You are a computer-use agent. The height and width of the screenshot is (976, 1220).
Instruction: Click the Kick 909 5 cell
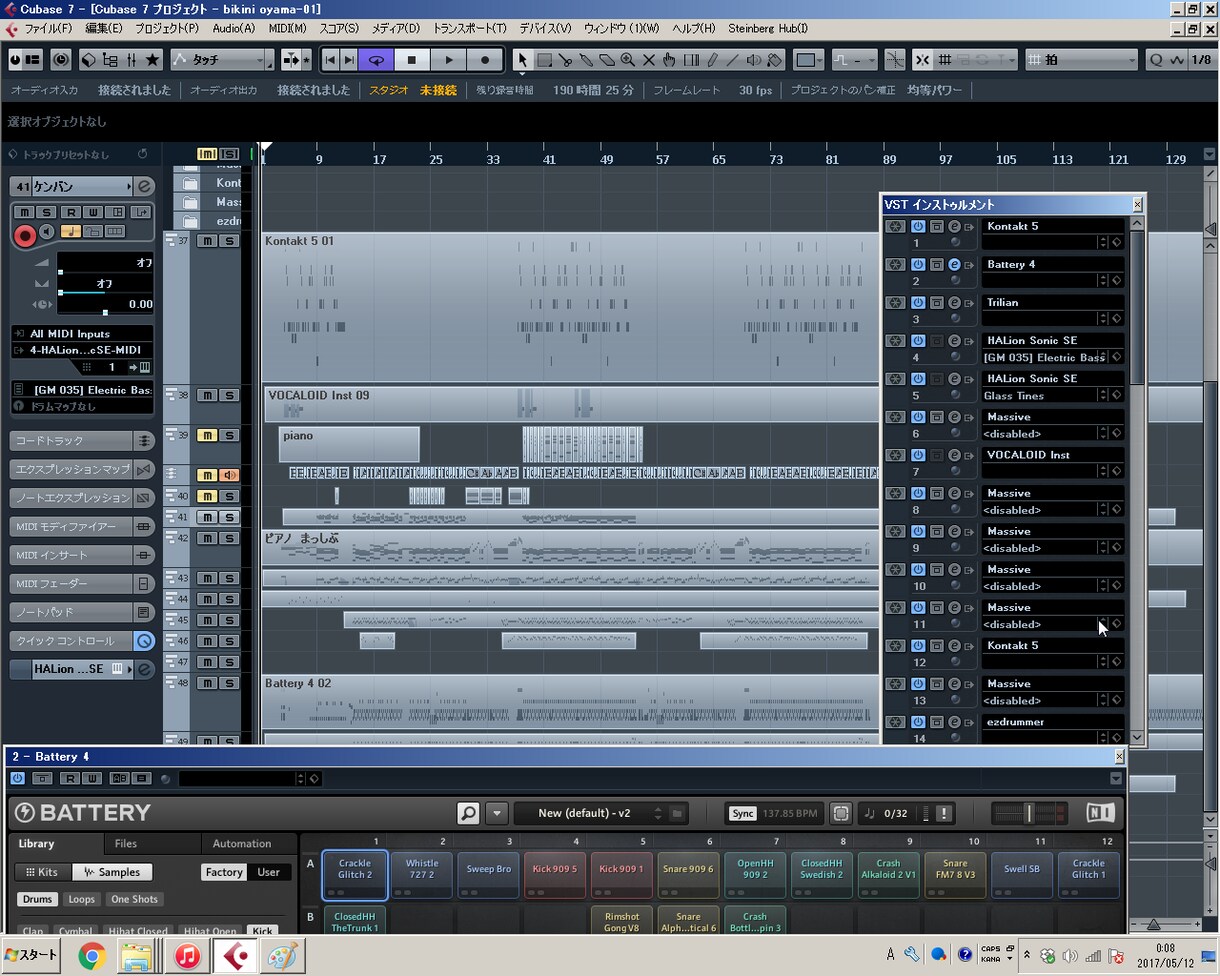coord(555,875)
